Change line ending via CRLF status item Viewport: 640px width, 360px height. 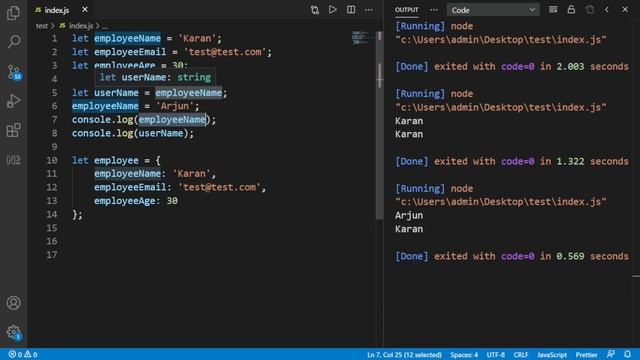tap(521, 355)
